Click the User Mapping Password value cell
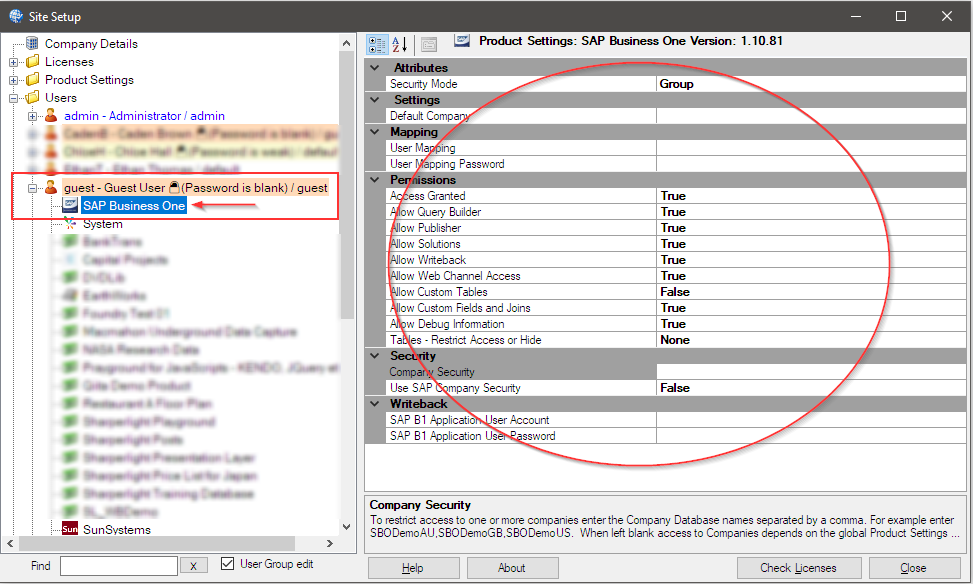 810,164
